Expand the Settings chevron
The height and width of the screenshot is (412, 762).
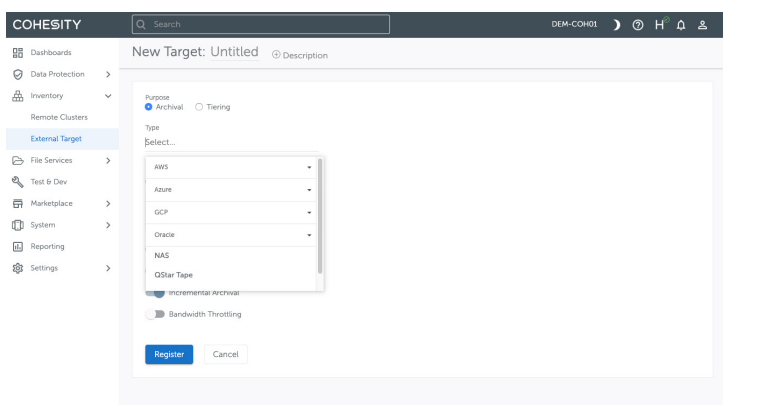108,268
